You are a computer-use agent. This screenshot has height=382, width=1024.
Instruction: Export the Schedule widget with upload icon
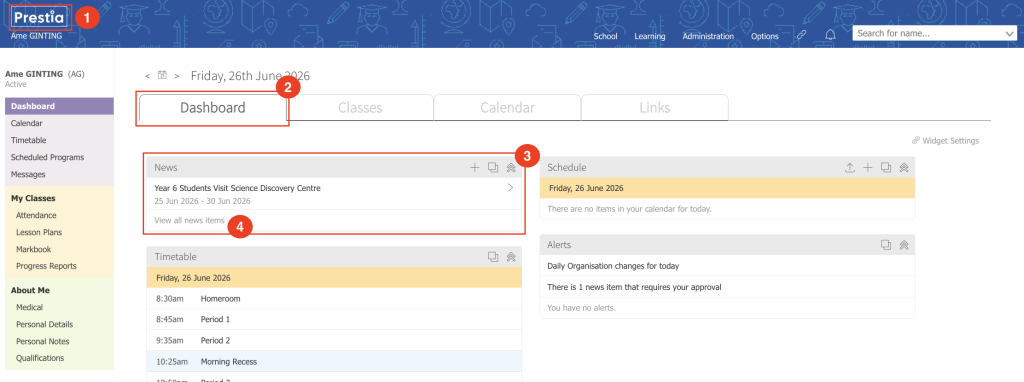[x=850, y=168]
